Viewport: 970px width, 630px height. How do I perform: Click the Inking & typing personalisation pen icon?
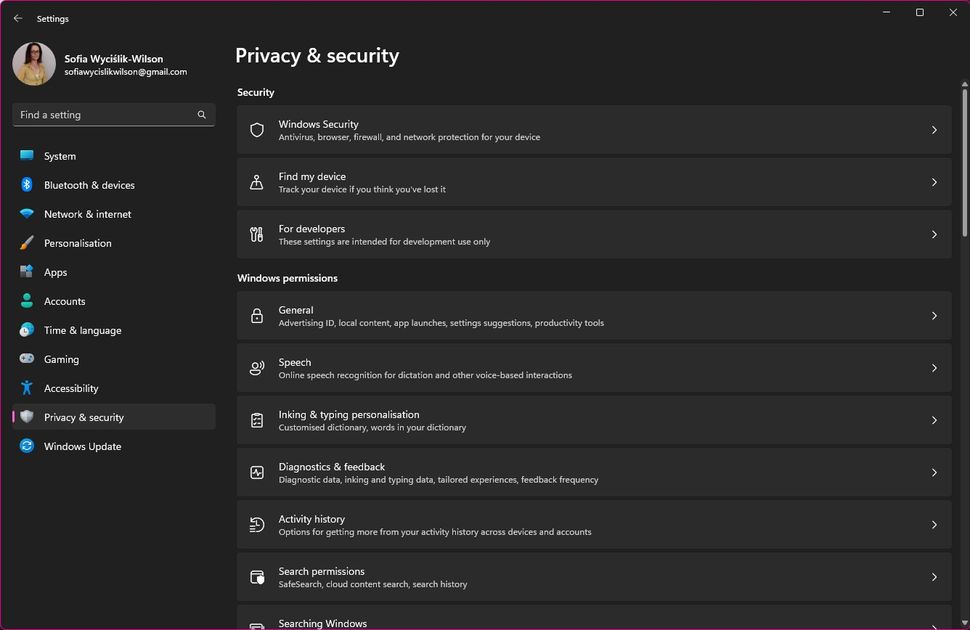pyautogui.click(x=258, y=420)
